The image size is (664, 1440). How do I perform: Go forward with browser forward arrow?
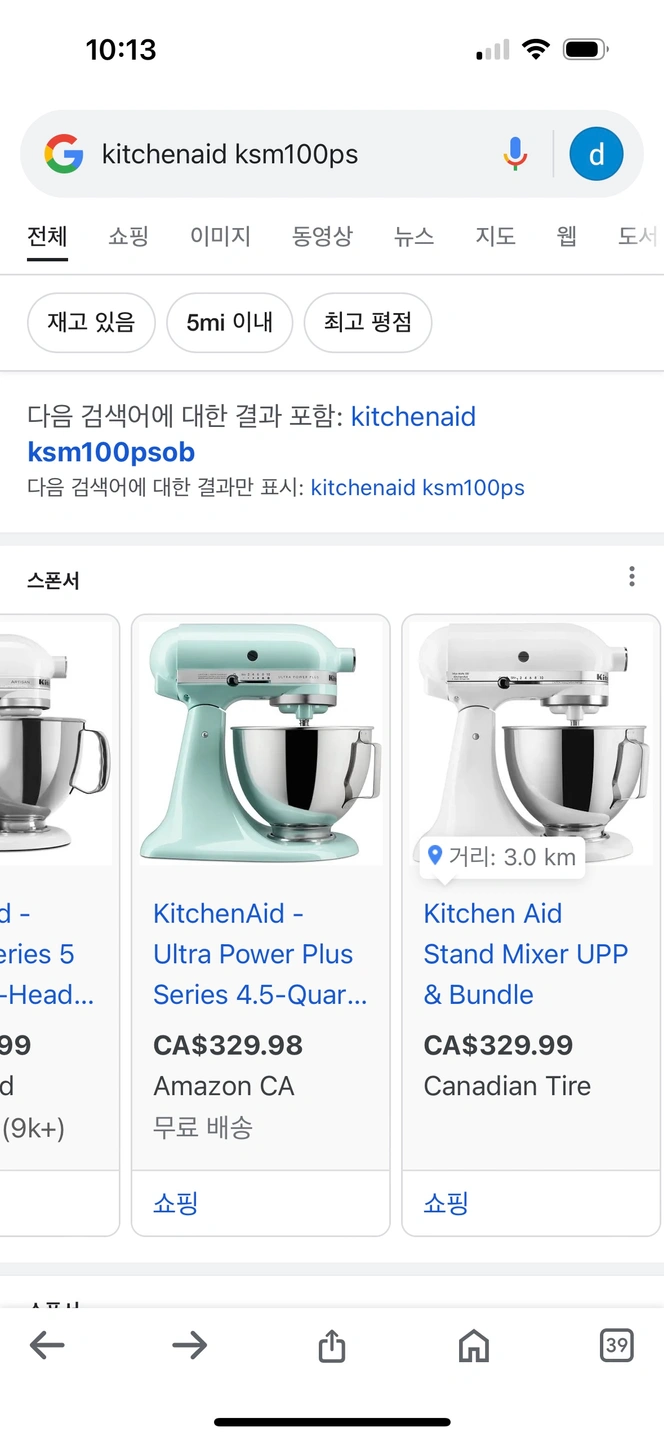[x=189, y=1346]
